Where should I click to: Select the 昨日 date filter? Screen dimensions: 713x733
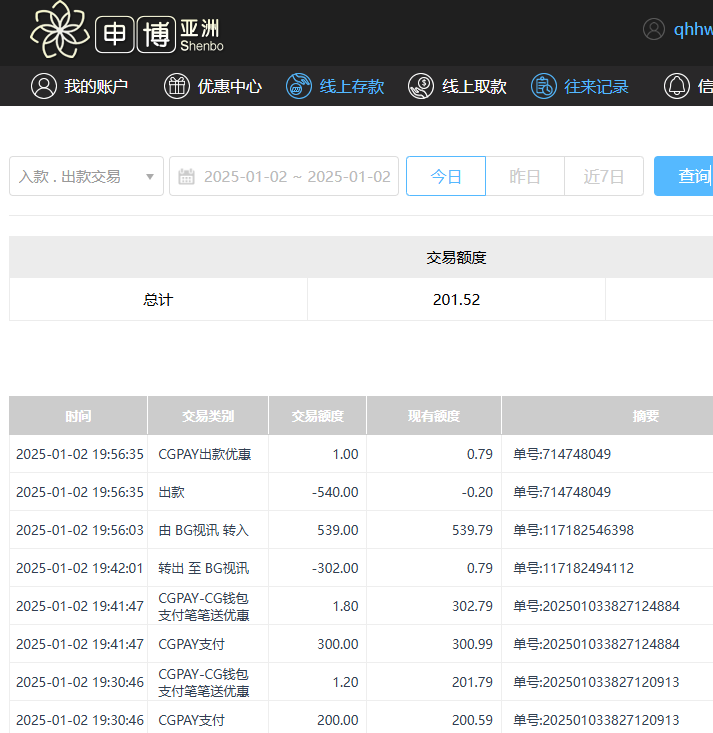coord(525,176)
